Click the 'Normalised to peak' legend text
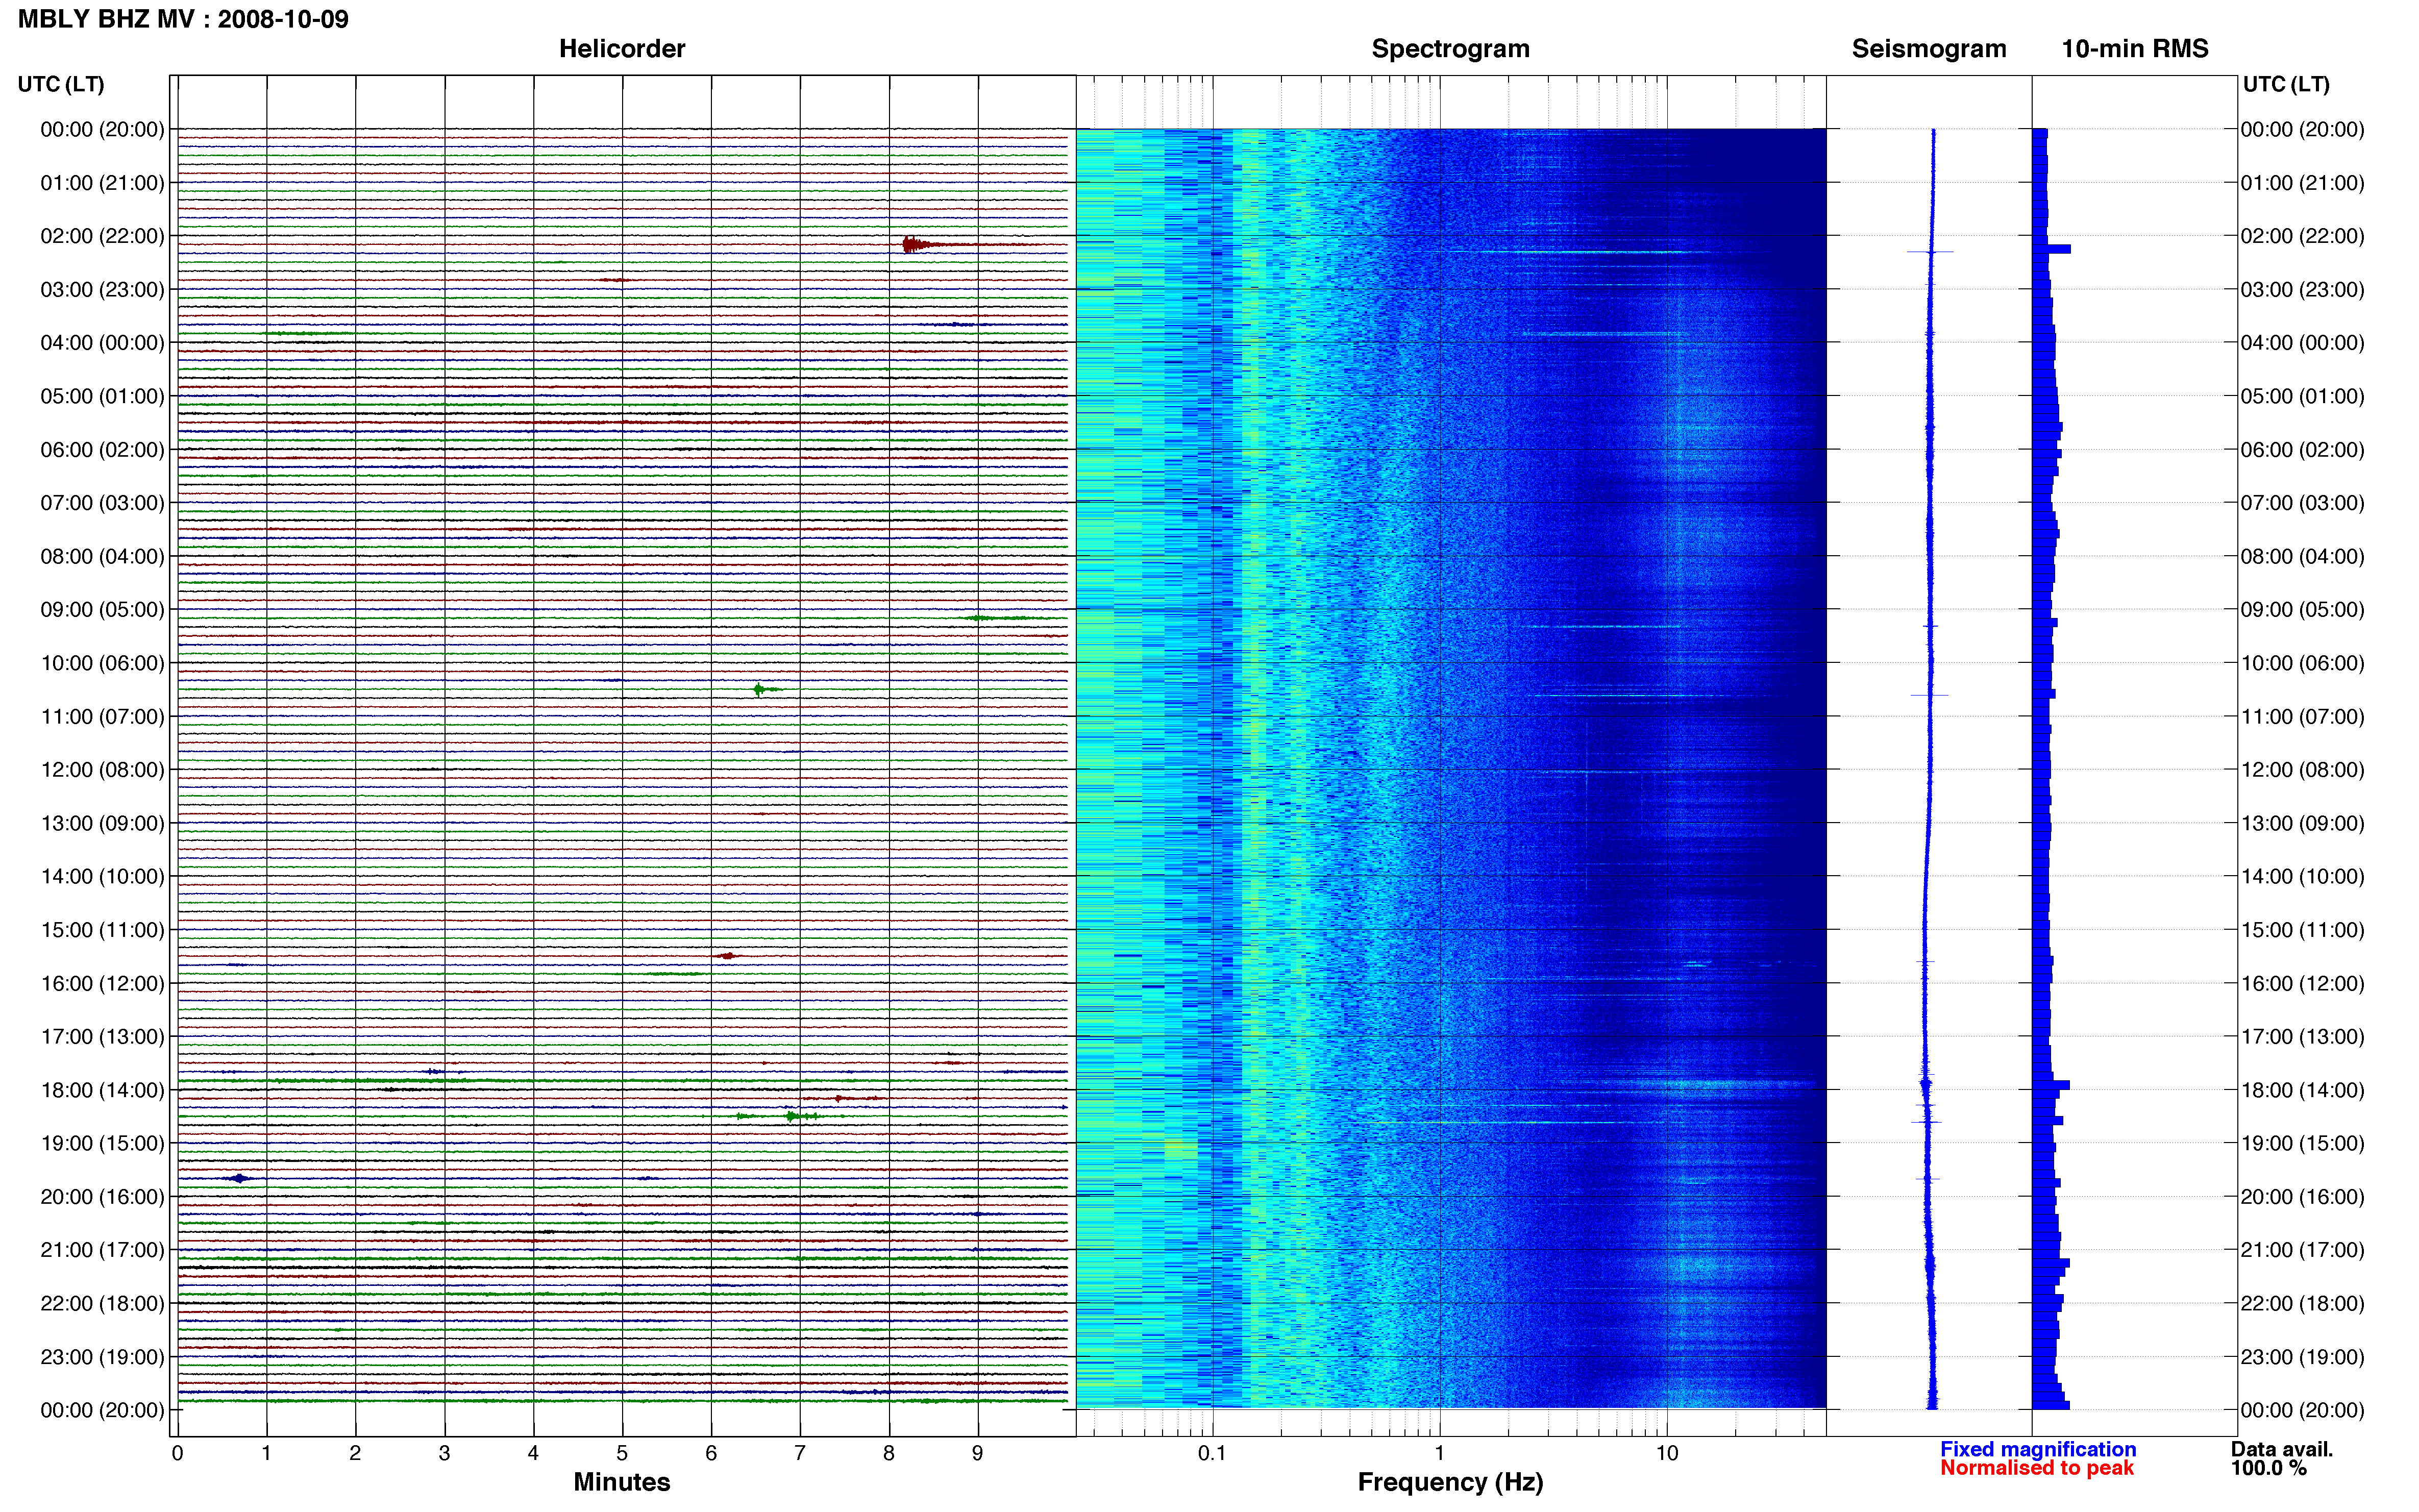 (x=2037, y=1468)
